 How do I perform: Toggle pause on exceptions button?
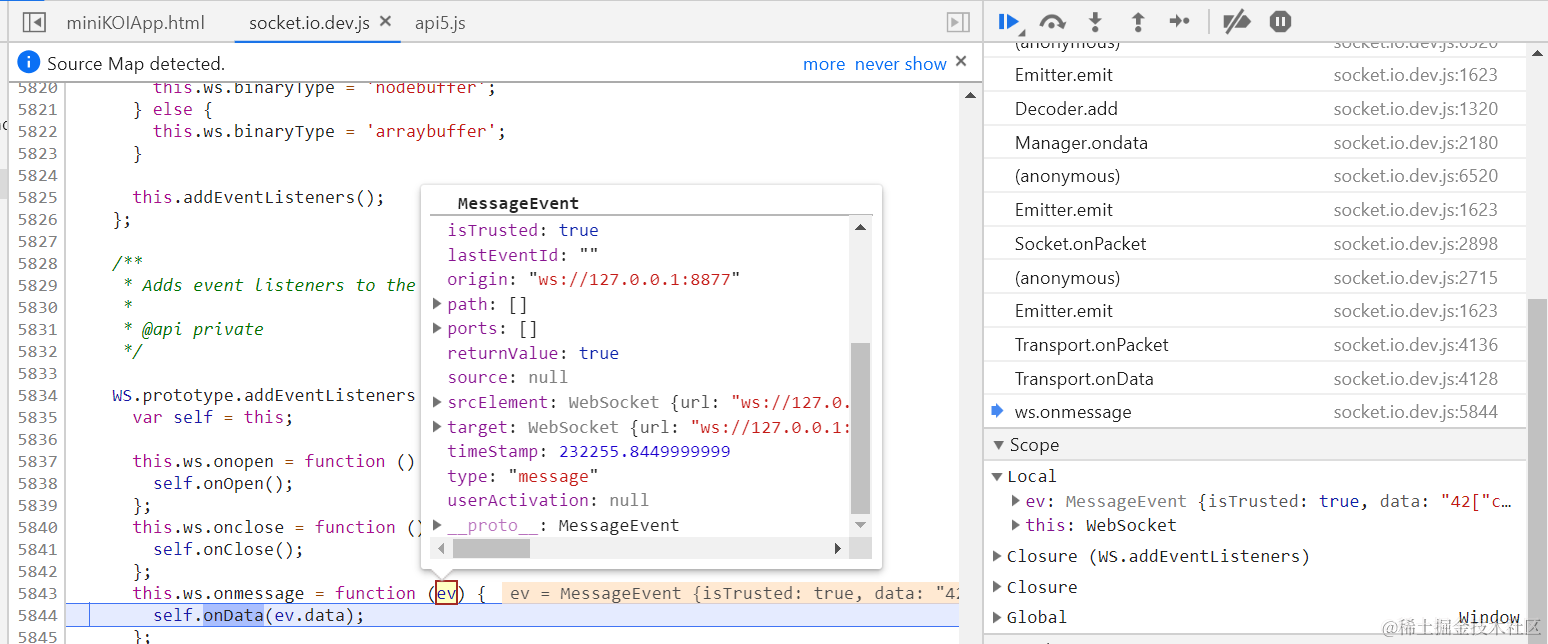click(x=1280, y=21)
